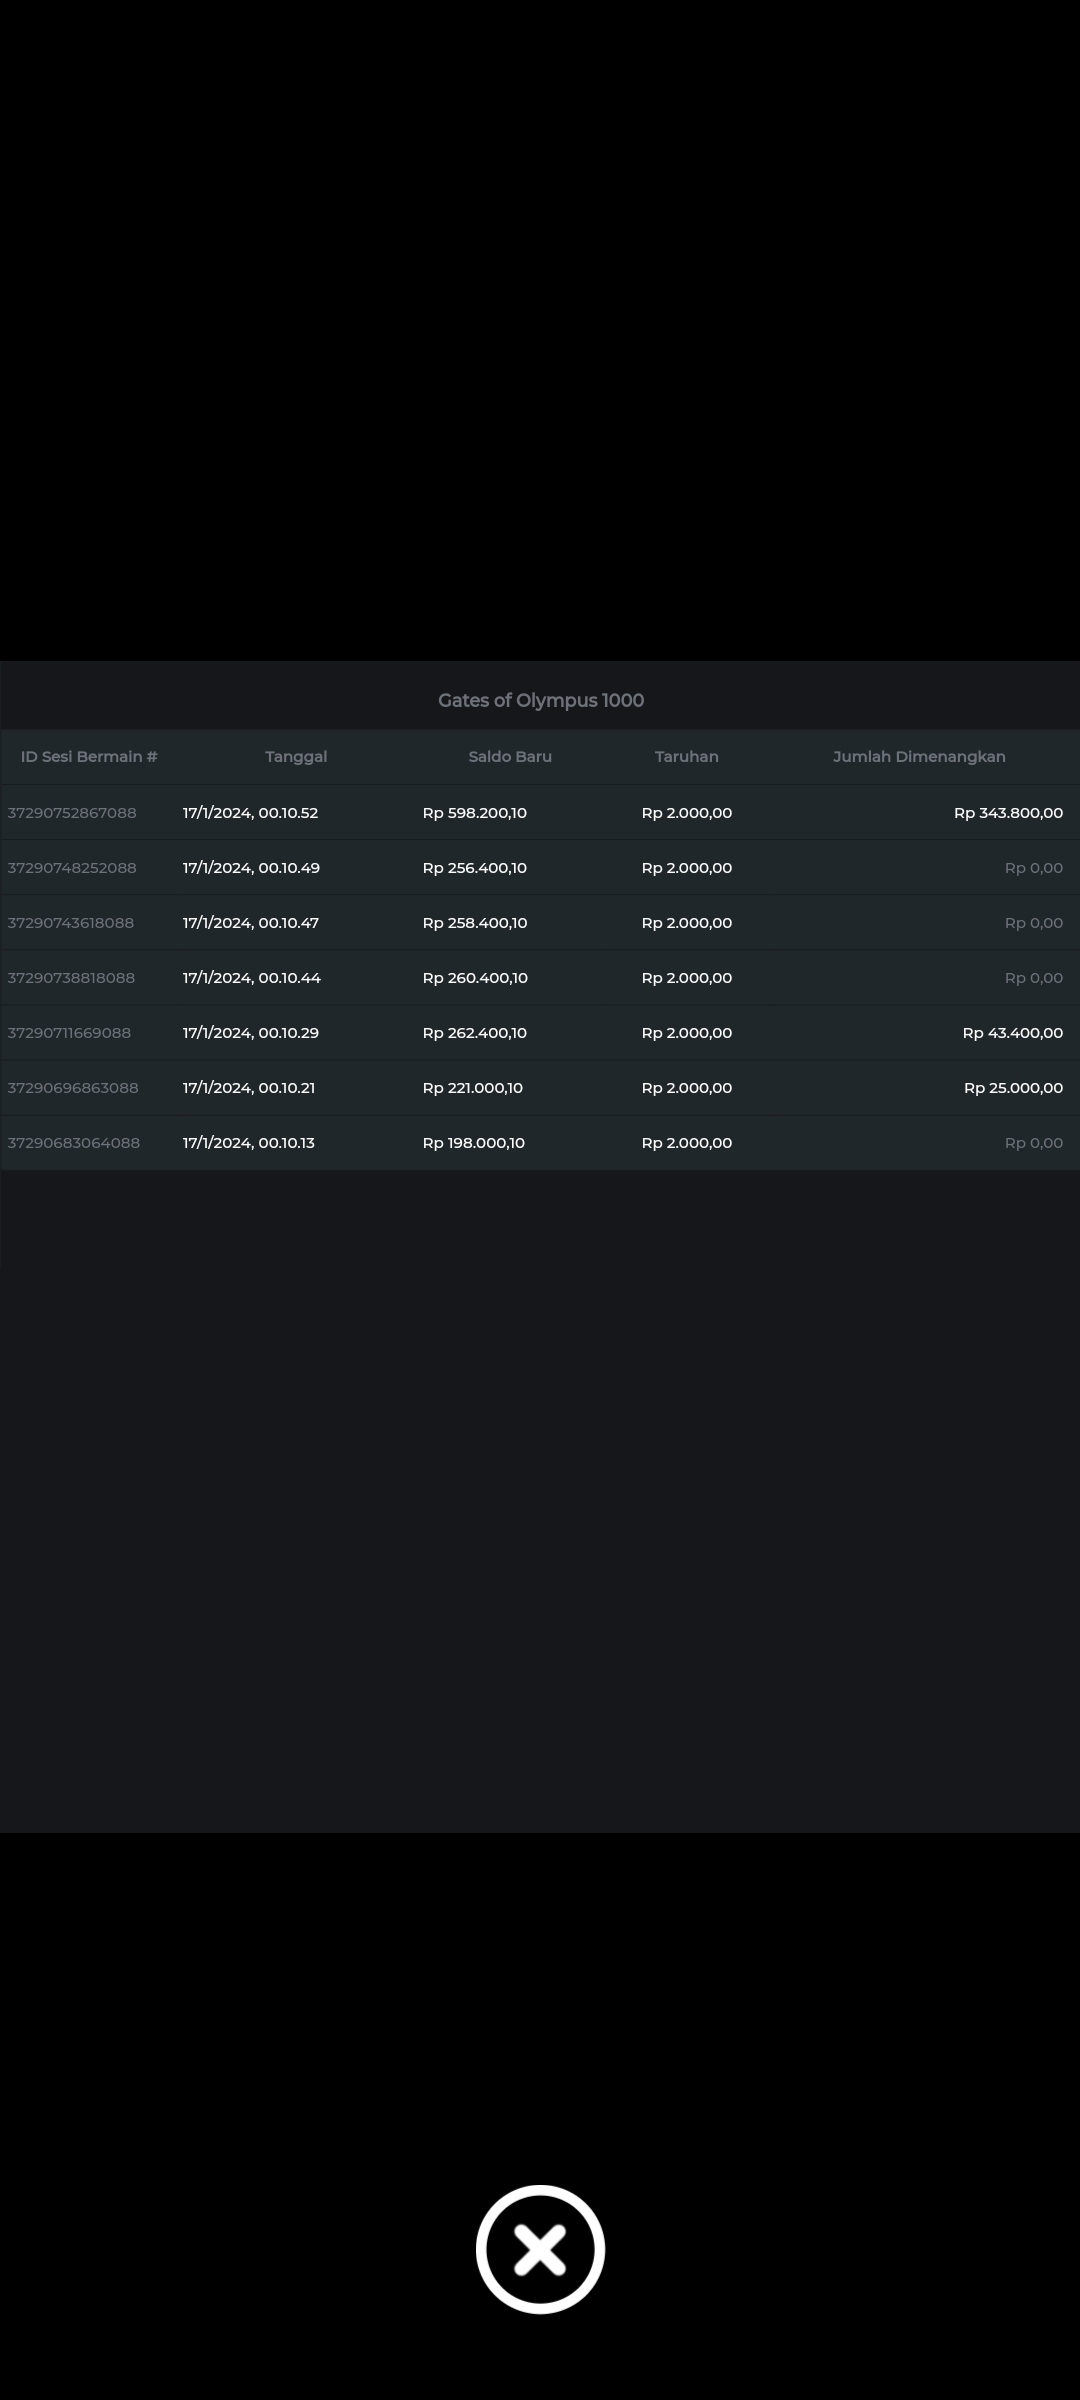Click the Rp 598.200,10 balance cell

pyautogui.click(x=475, y=813)
